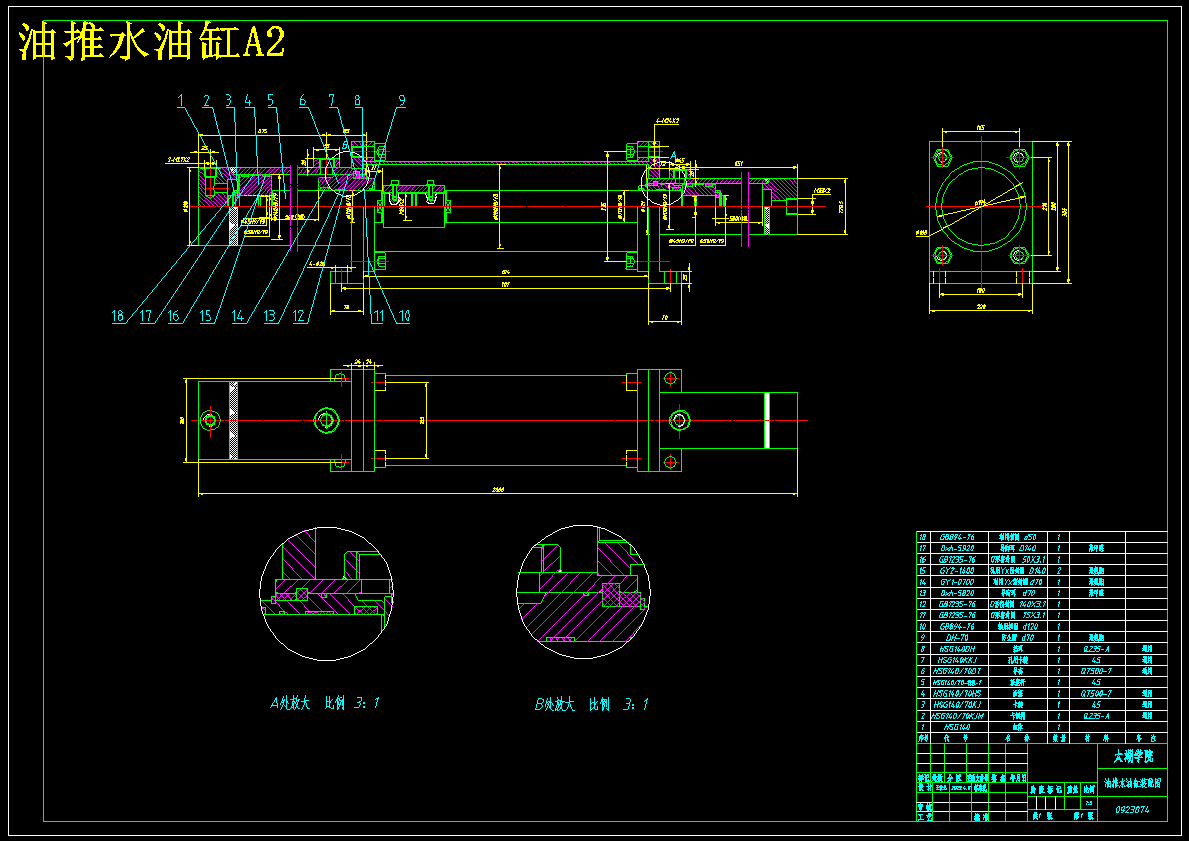Image resolution: width=1189 pixels, height=841 pixels.
Task: Pick part balloon number 8
Action: [357, 101]
